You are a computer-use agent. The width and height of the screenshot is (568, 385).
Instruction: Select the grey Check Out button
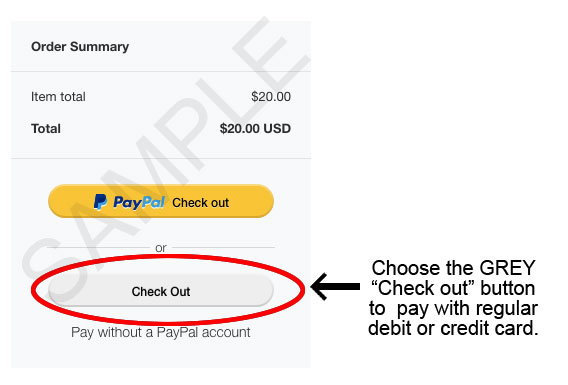pos(161,291)
